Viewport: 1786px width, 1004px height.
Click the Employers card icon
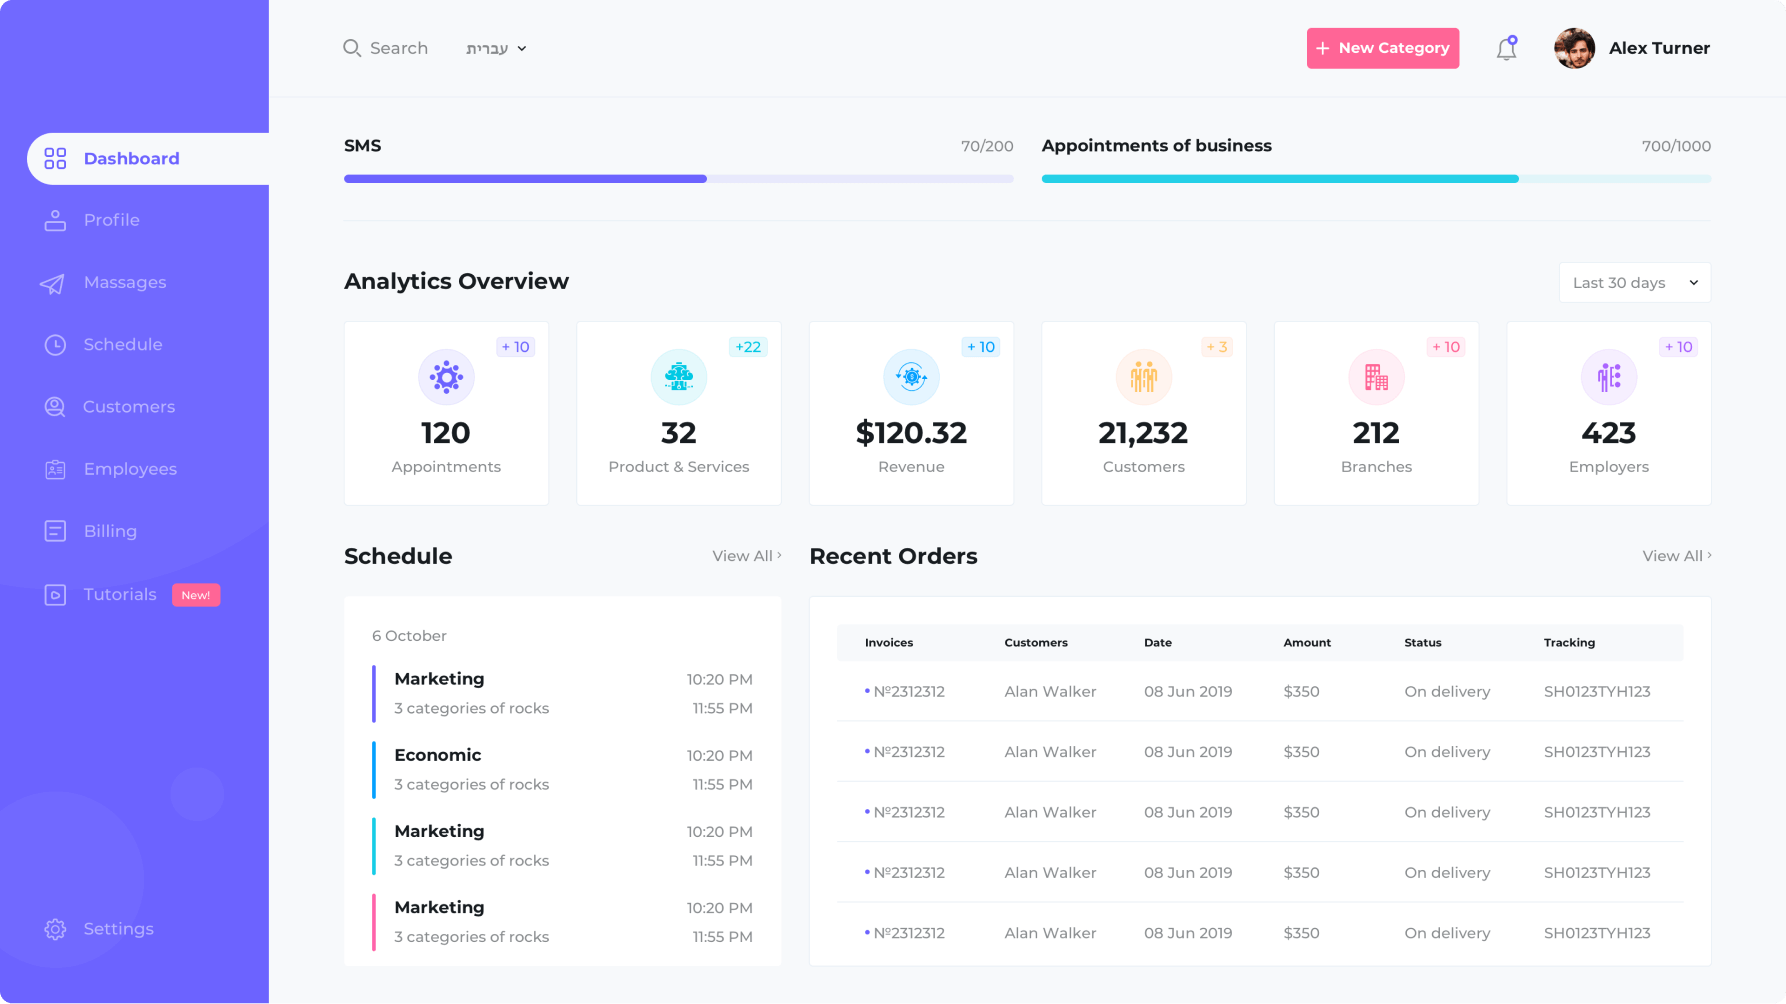1609,377
